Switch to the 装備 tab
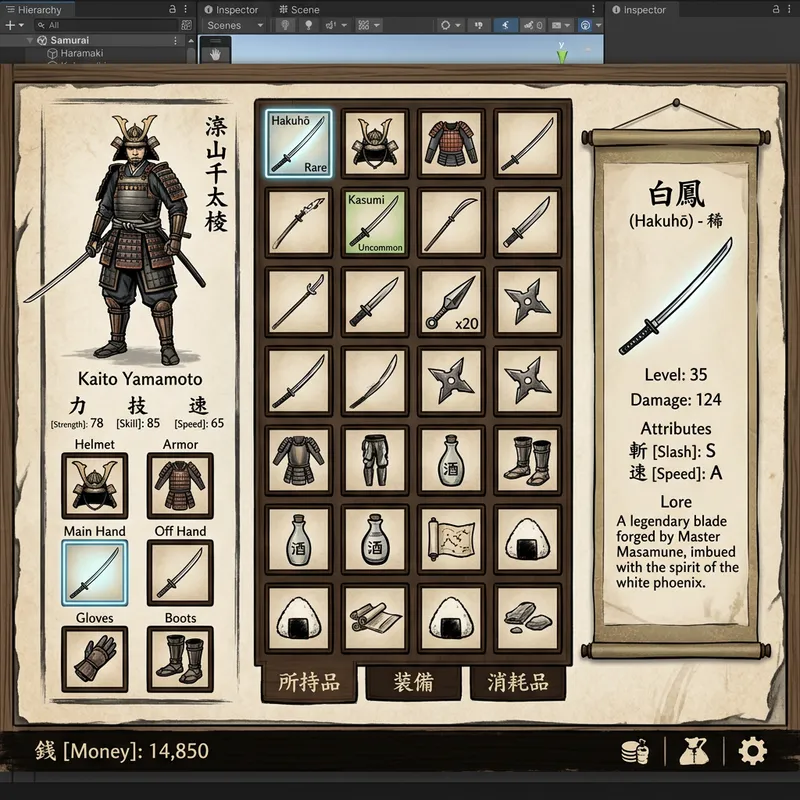The image size is (800, 800). pyautogui.click(x=413, y=682)
